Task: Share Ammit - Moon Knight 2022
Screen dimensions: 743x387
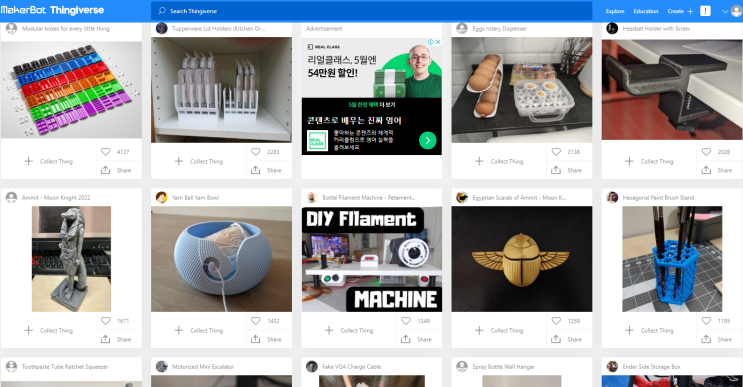Action: 116,339
